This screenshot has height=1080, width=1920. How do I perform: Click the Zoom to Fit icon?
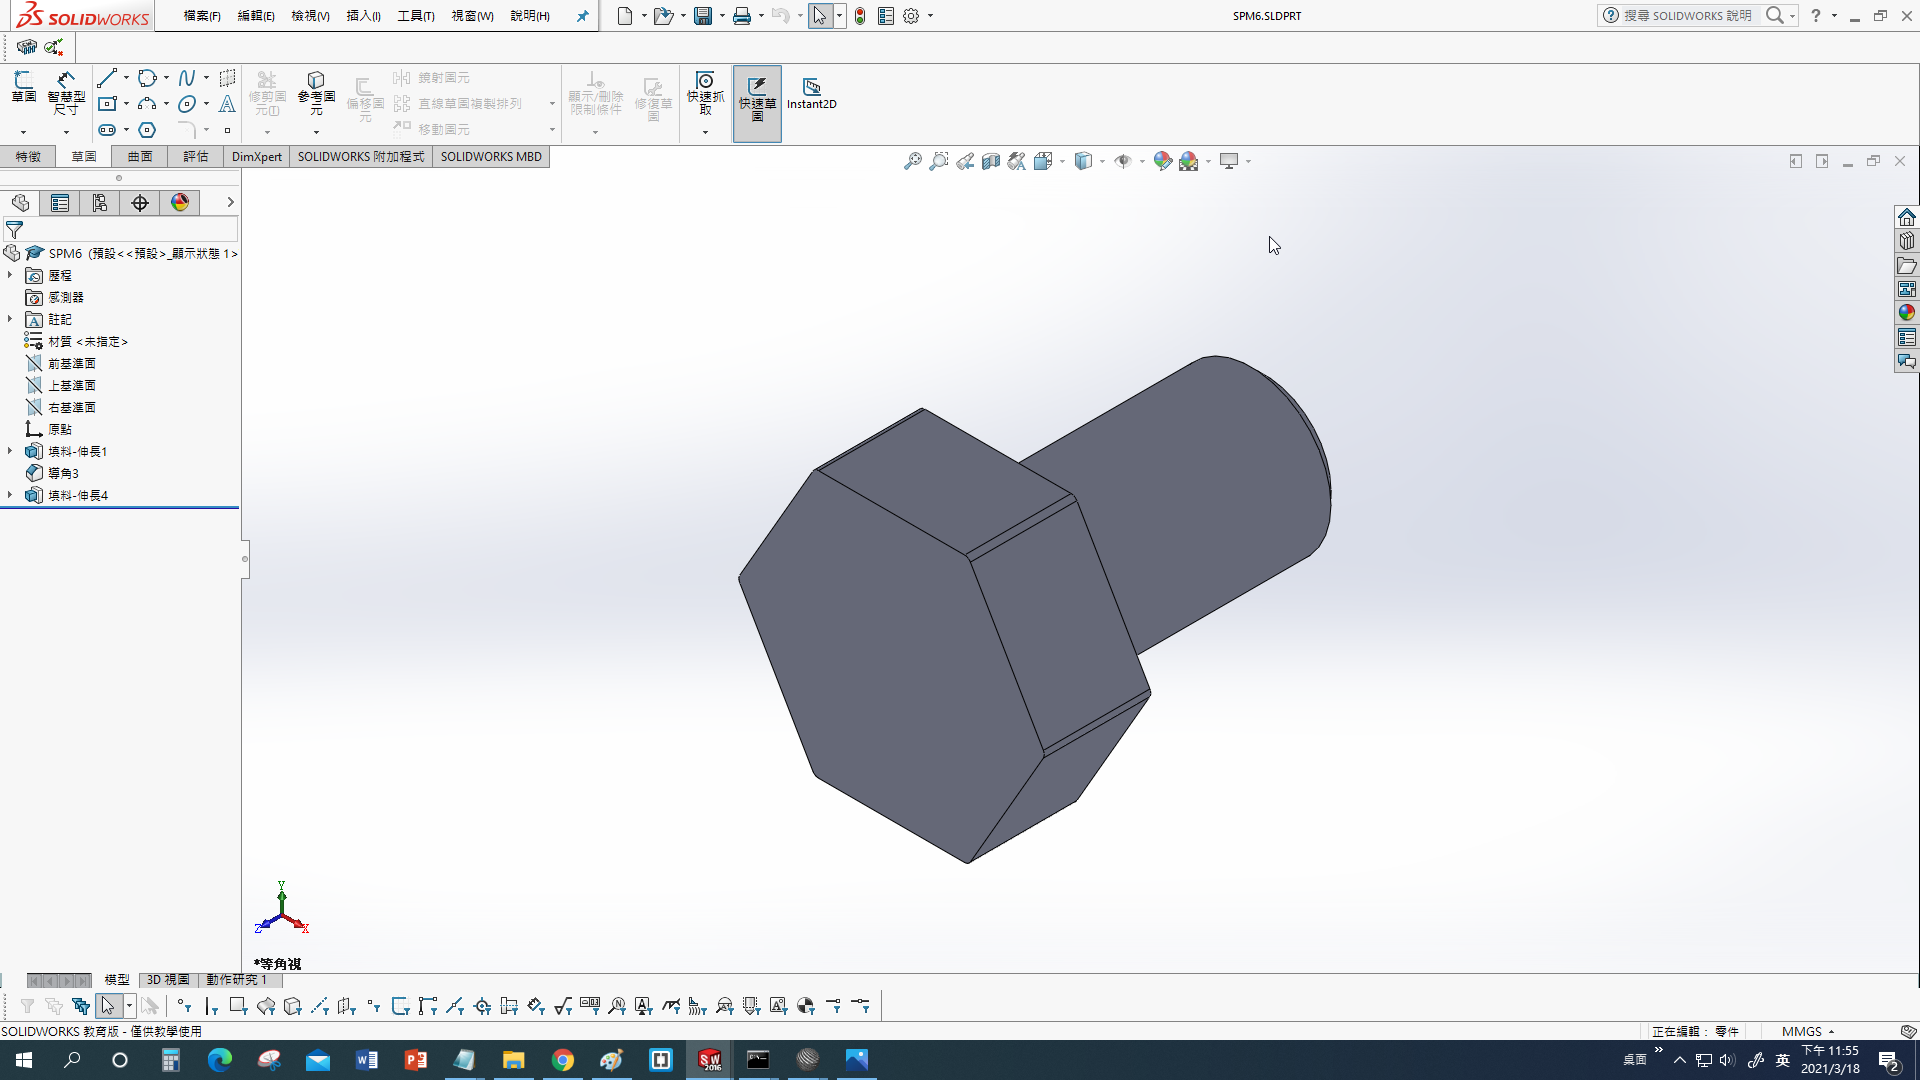(x=913, y=161)
